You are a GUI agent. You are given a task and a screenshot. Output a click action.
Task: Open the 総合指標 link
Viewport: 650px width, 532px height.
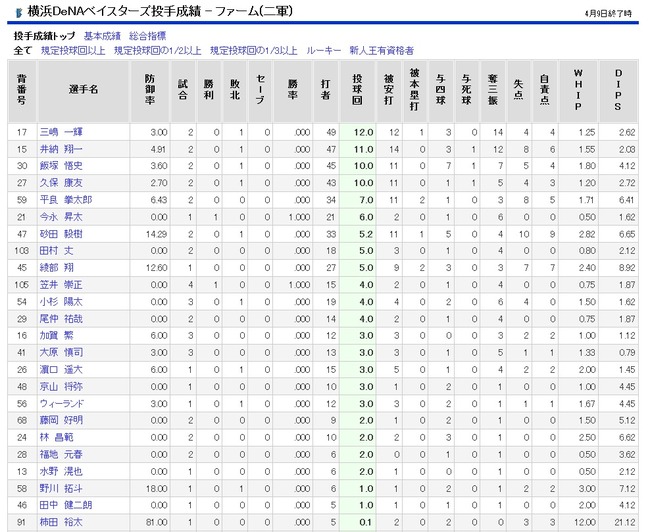[148, 36]
